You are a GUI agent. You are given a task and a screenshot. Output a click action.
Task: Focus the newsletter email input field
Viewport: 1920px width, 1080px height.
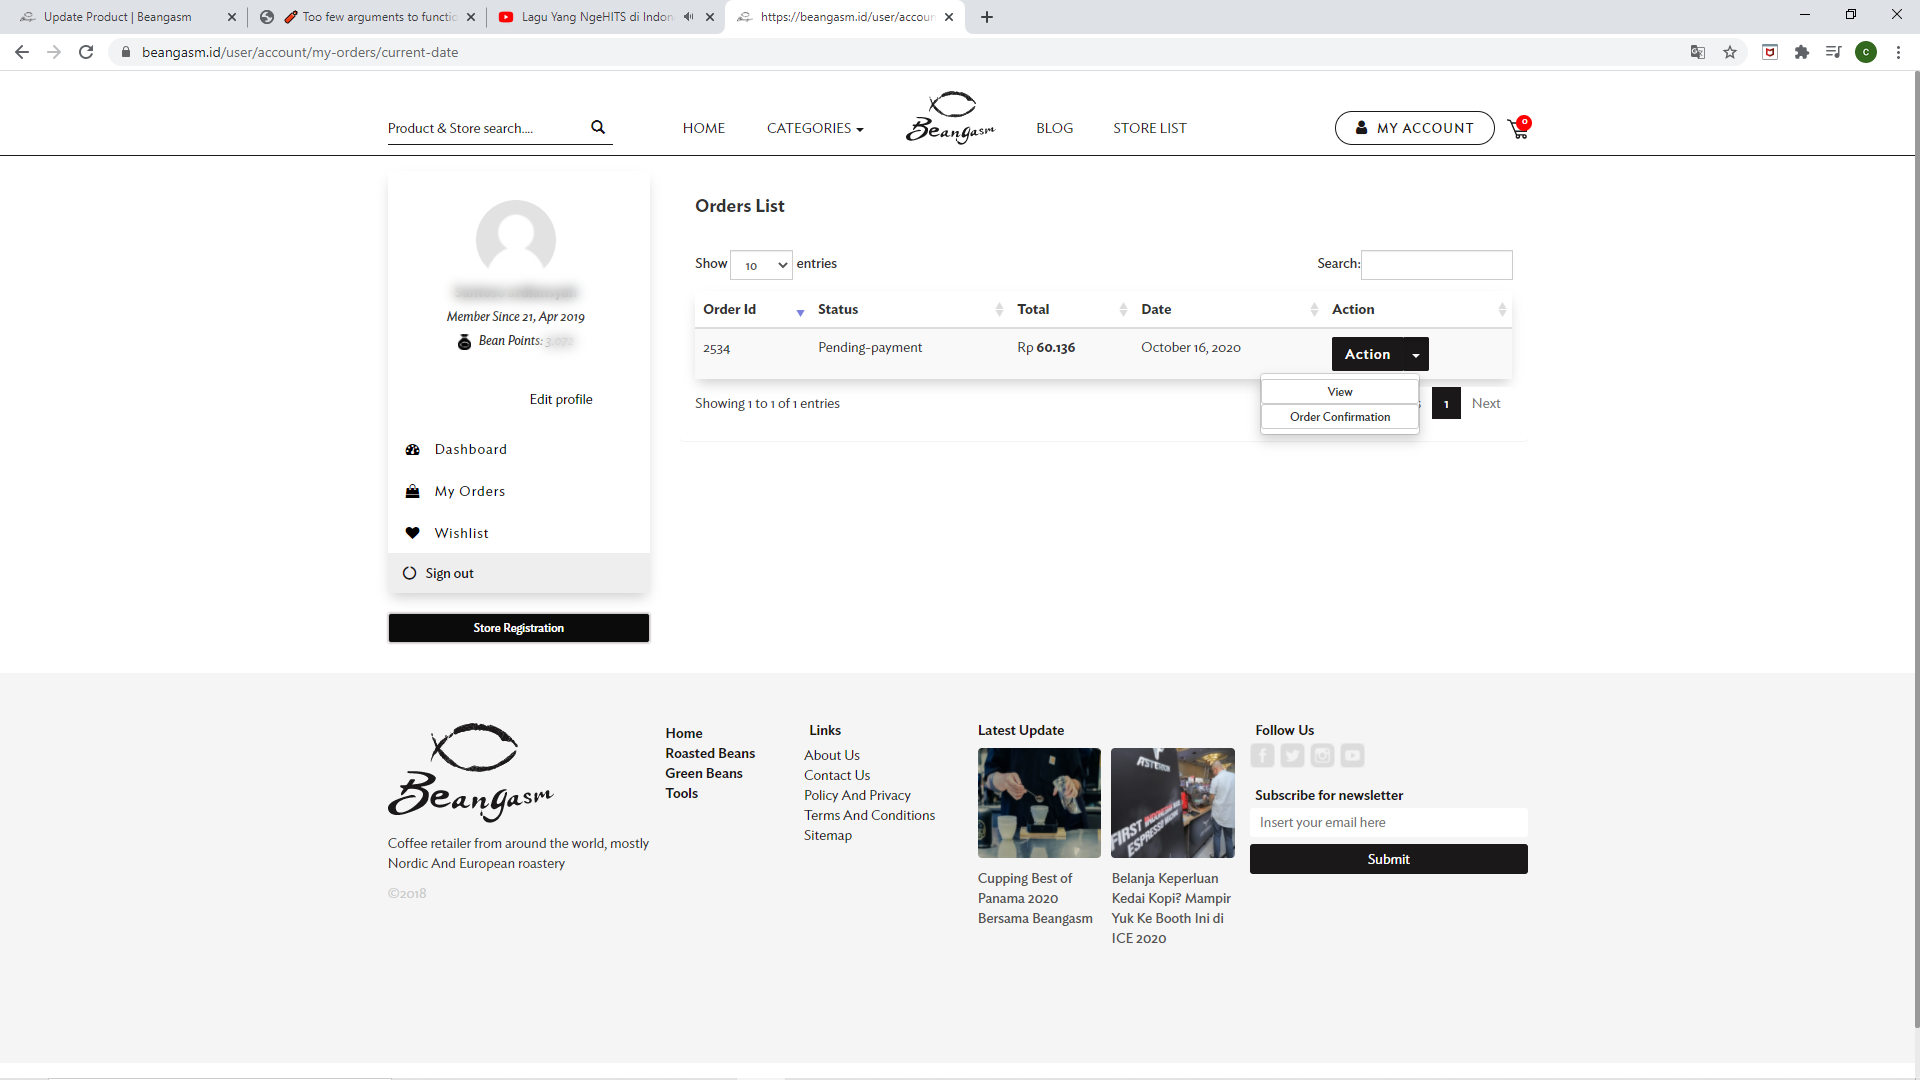1388,822
